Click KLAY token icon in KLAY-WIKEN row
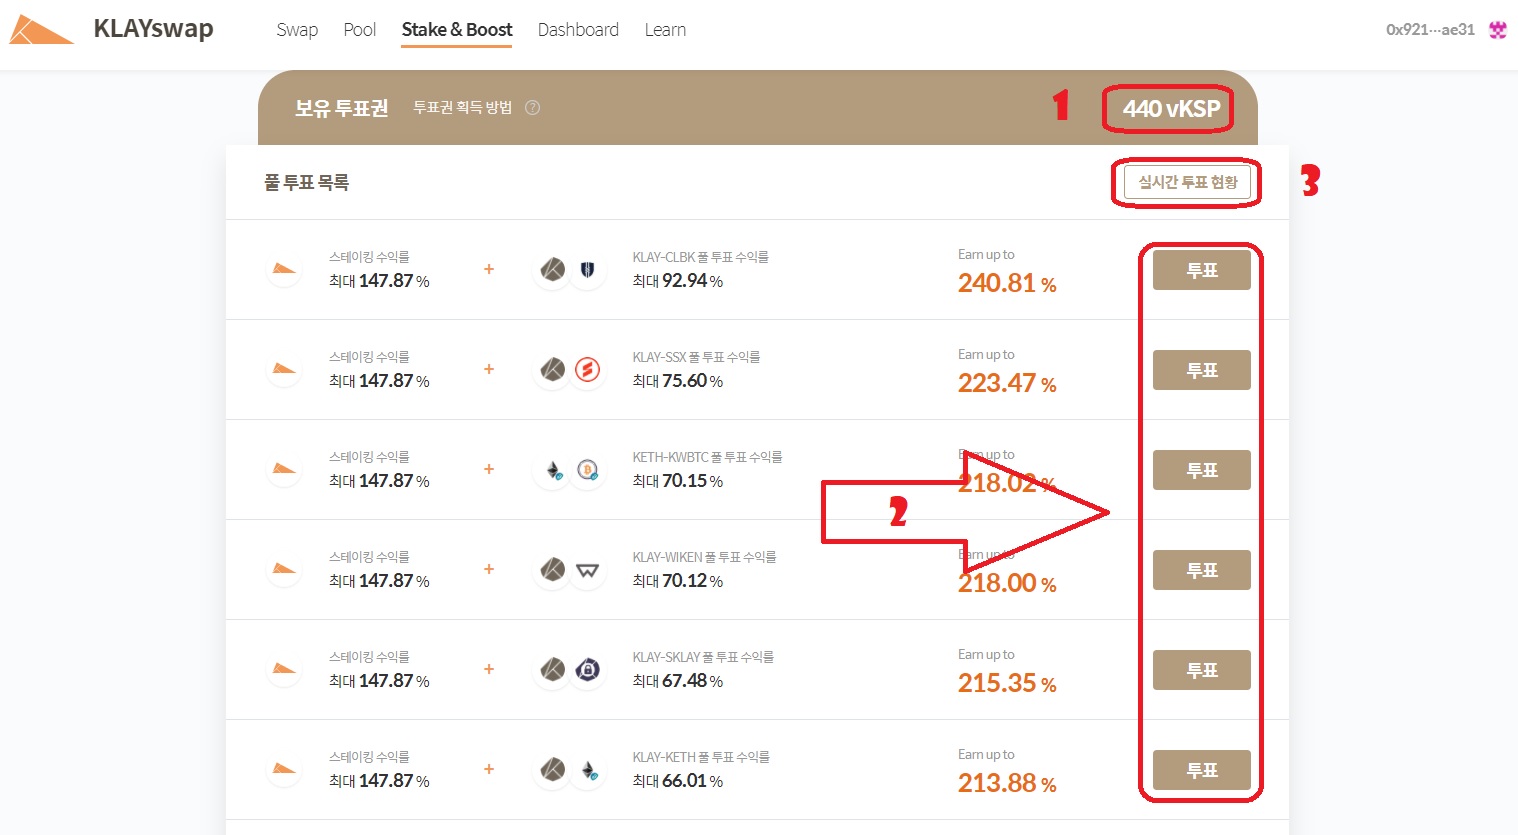 coord(553,569)
